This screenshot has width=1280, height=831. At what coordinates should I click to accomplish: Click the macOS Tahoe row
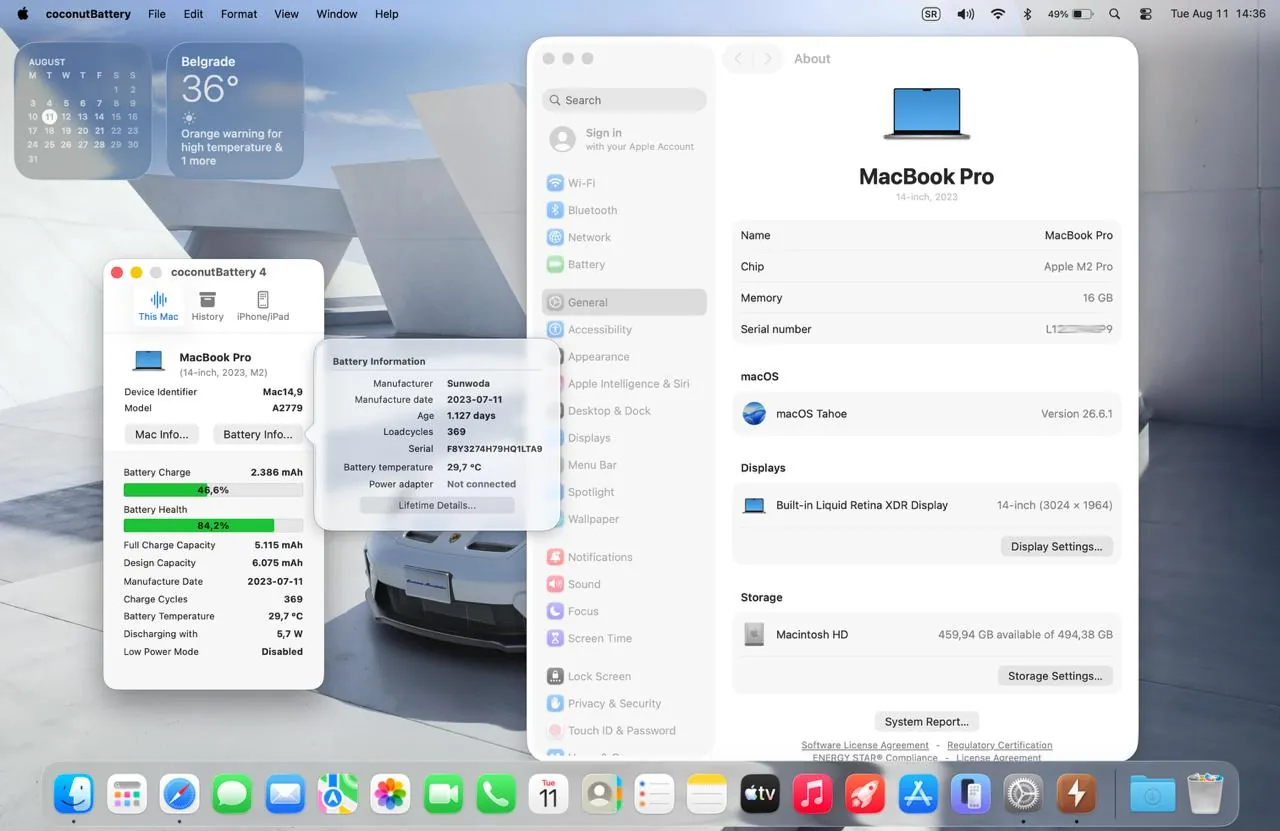point(927,414)
